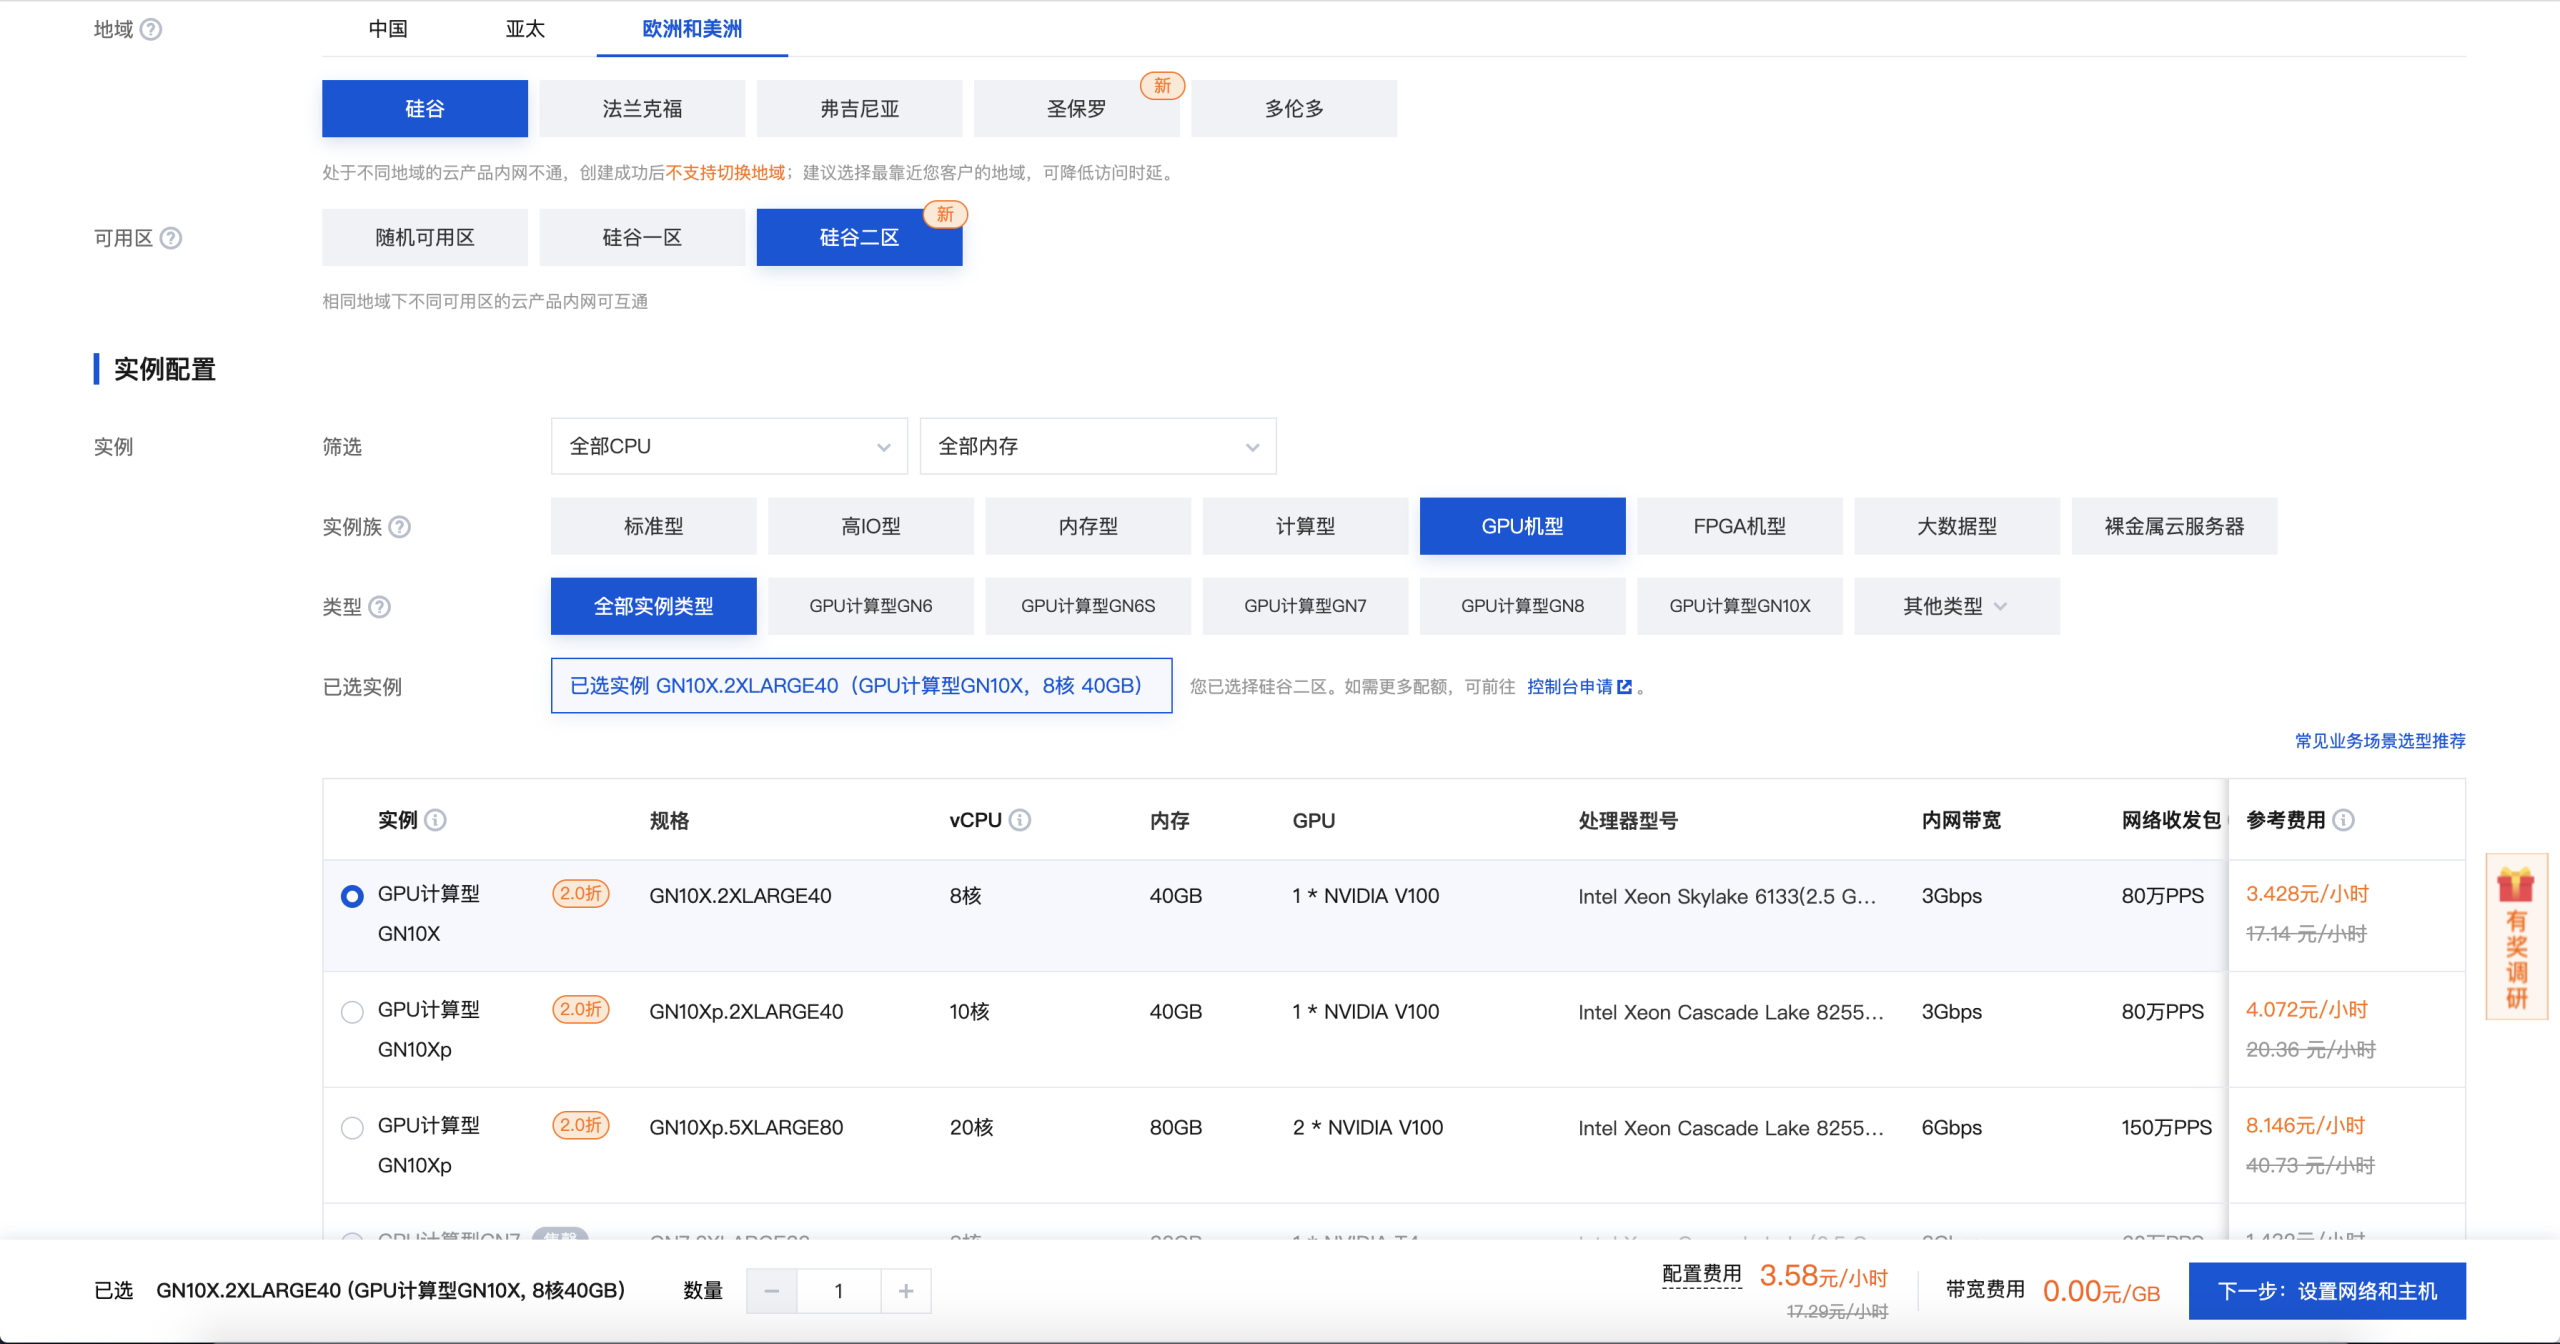Open the 全部内存 filter dropdown

coord(1098,446)
